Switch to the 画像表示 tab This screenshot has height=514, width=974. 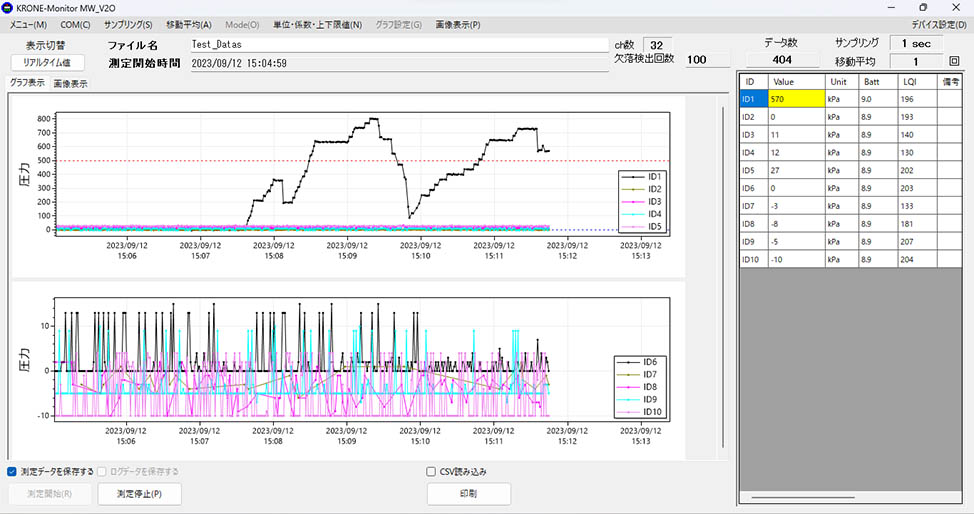pos(70,83)
